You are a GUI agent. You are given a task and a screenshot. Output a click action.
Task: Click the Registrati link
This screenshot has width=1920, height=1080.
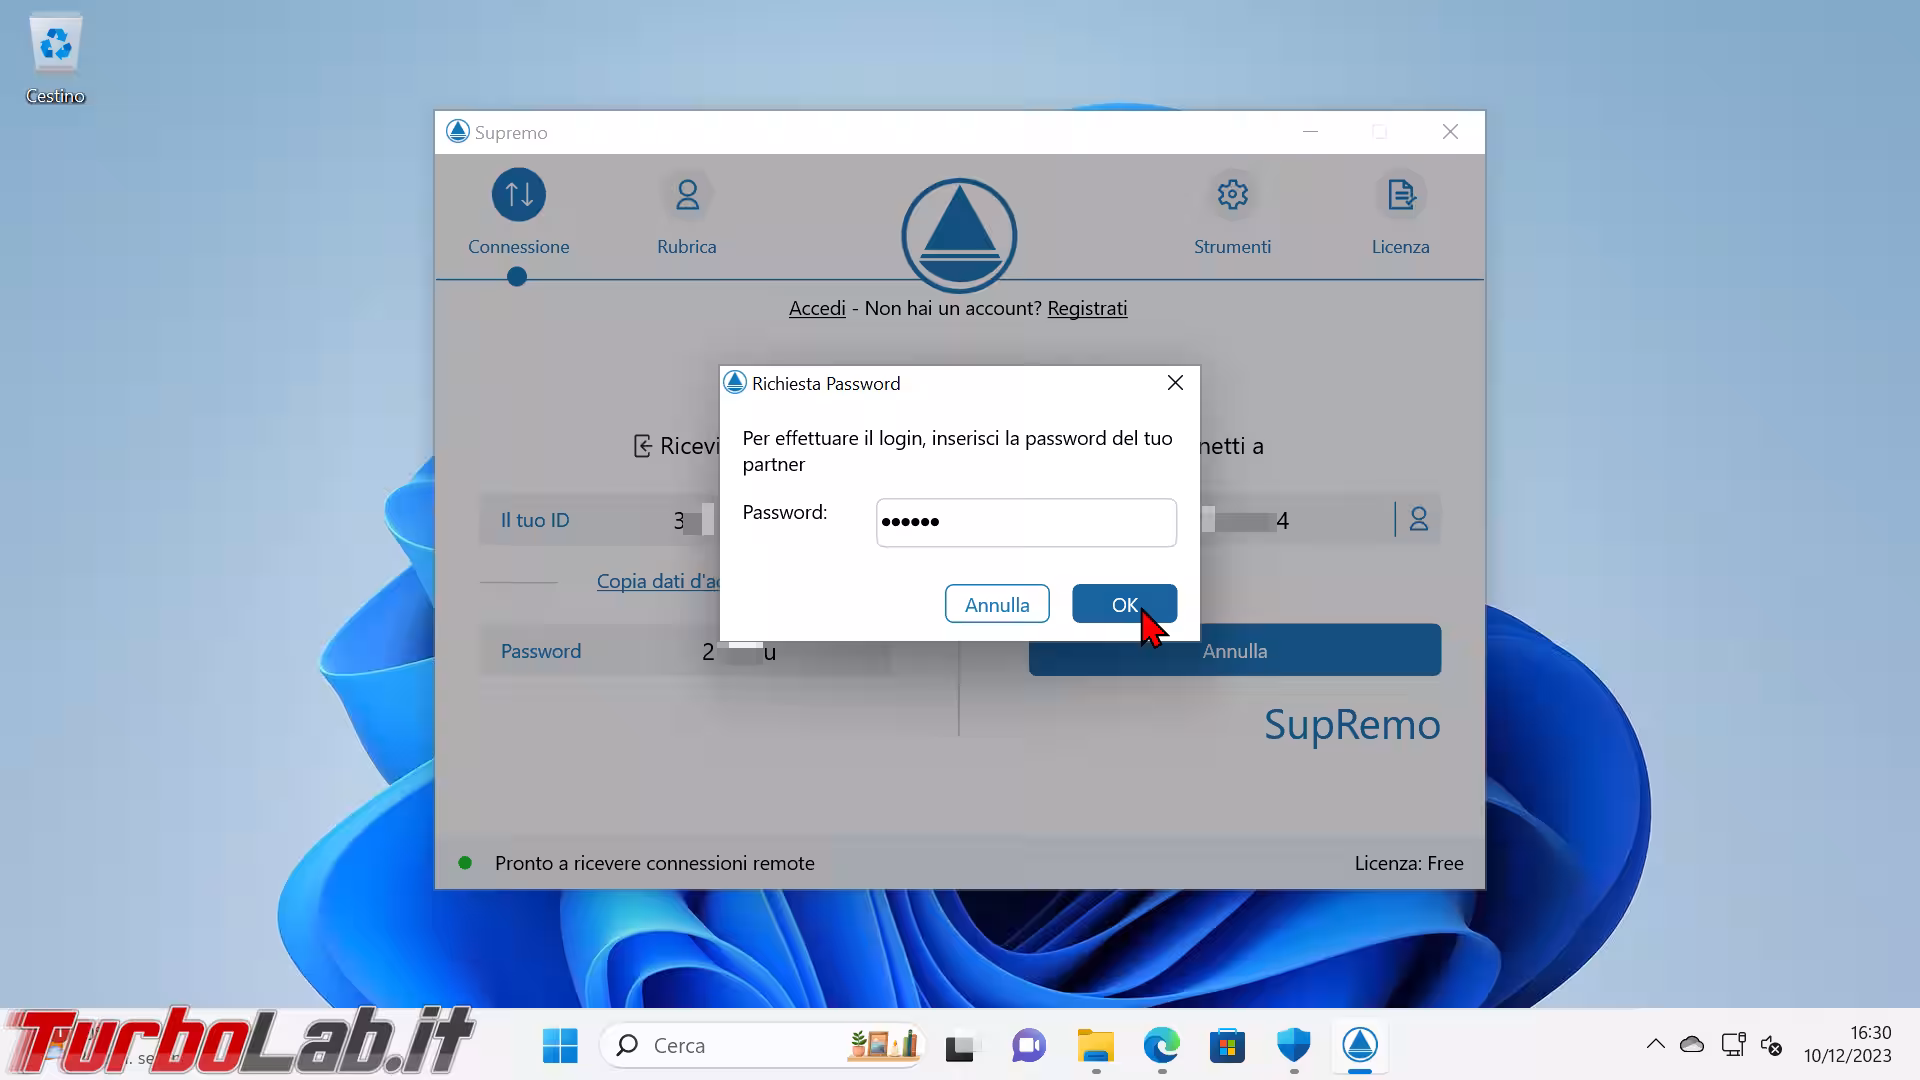click(1086, 308)
